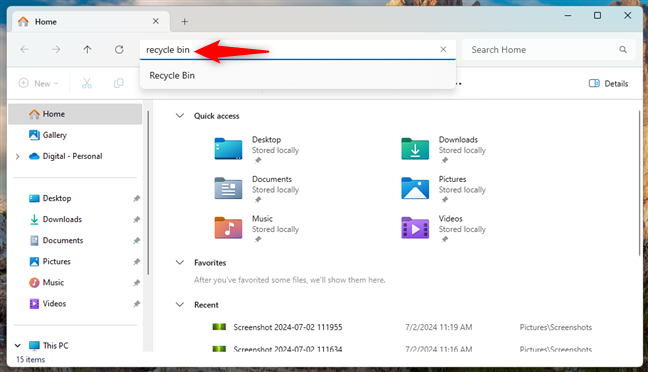Go up one folder level
Image resolution: width=648 pixels, height=372 pixels.
pos(87,50)
